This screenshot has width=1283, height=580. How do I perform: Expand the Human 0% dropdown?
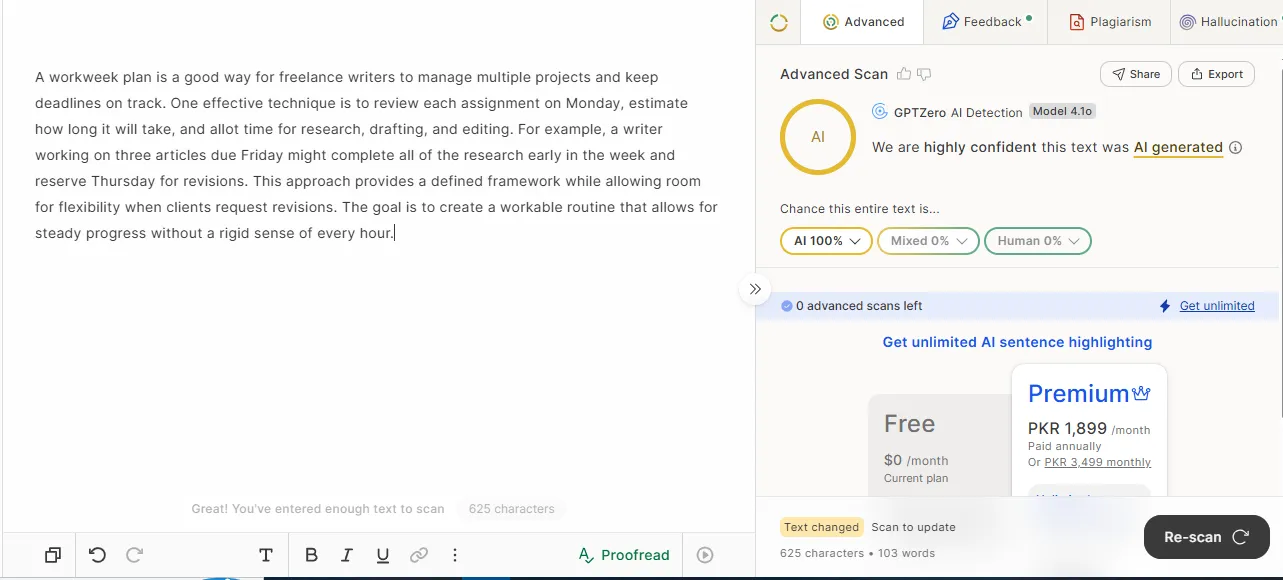(1038, 241)
